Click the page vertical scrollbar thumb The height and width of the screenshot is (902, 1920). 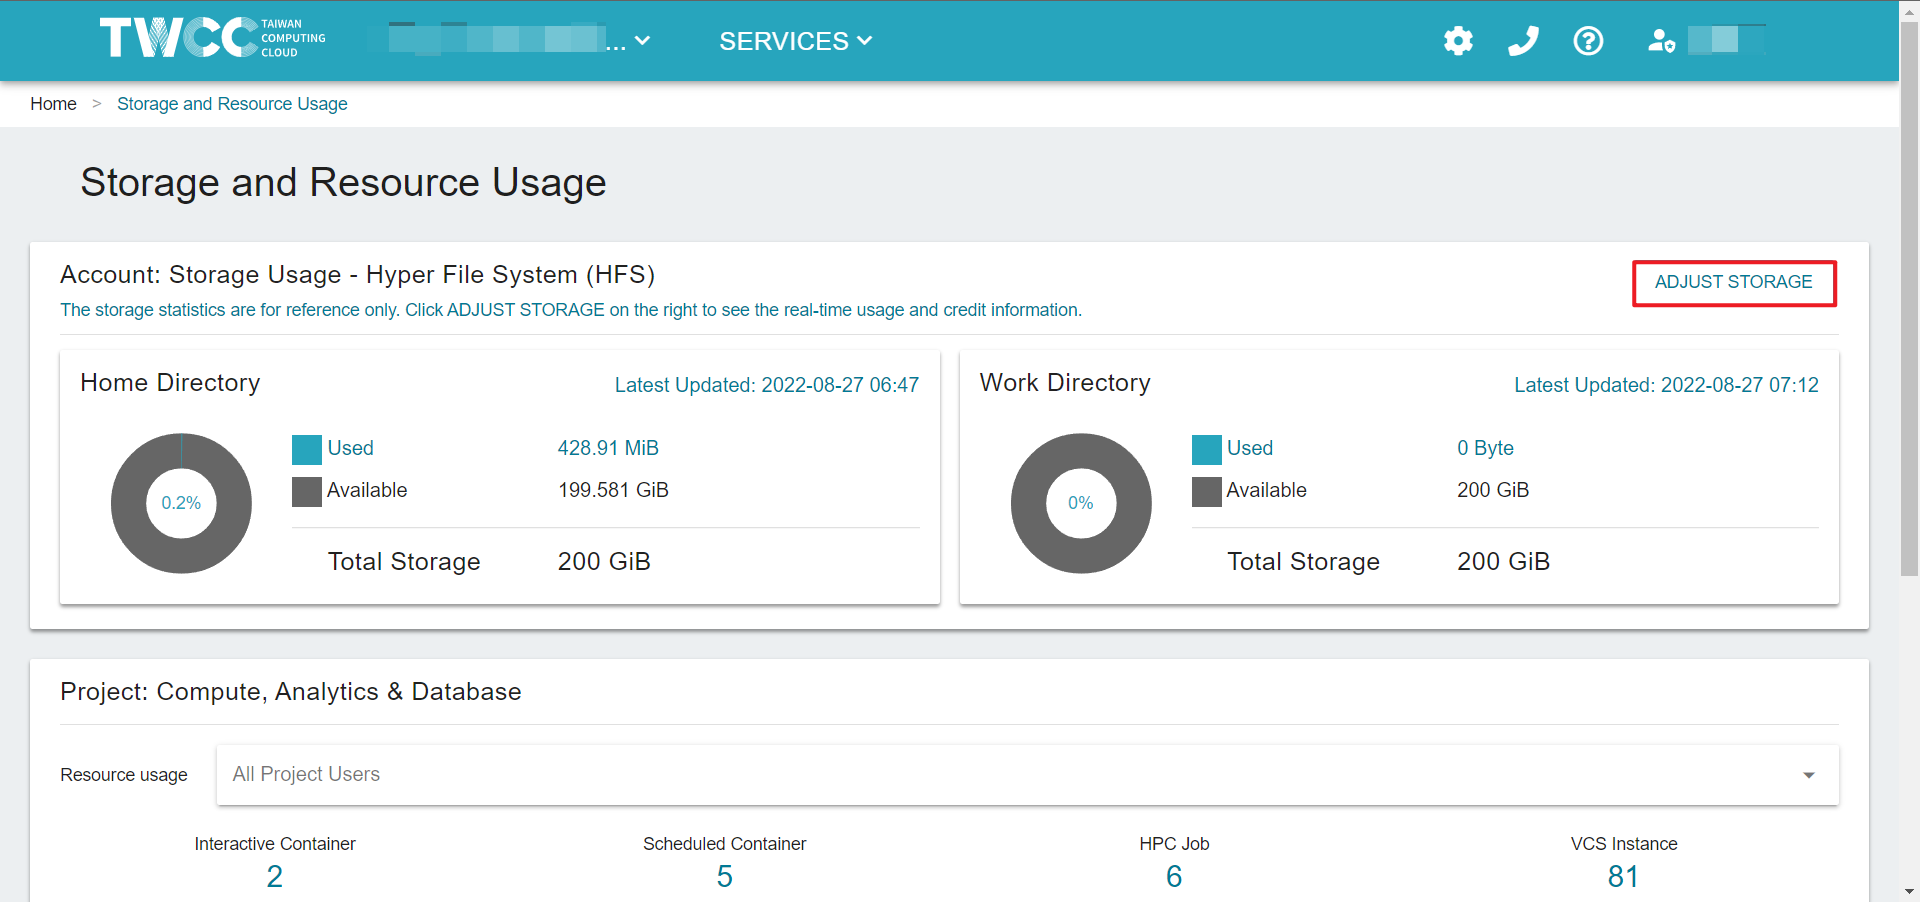click(1909, 298)
